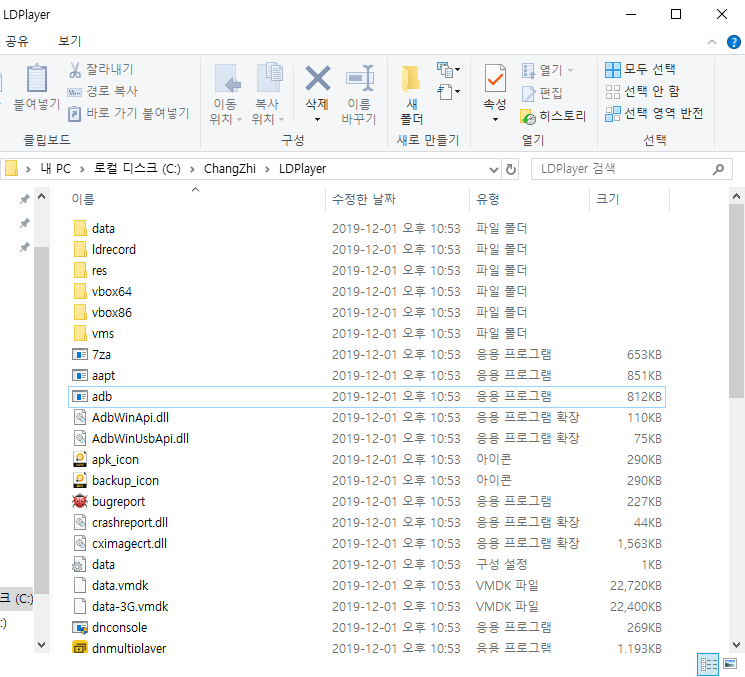Select the vms folder
This screenshot has height=677, width=745.
pyautogui.click(x=94, y=333)
